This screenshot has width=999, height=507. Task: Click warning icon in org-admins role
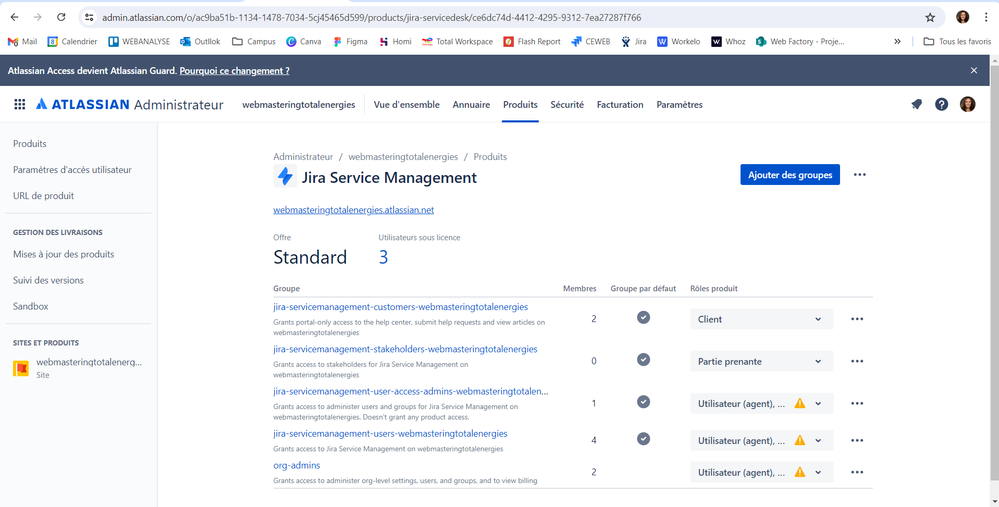800,472
